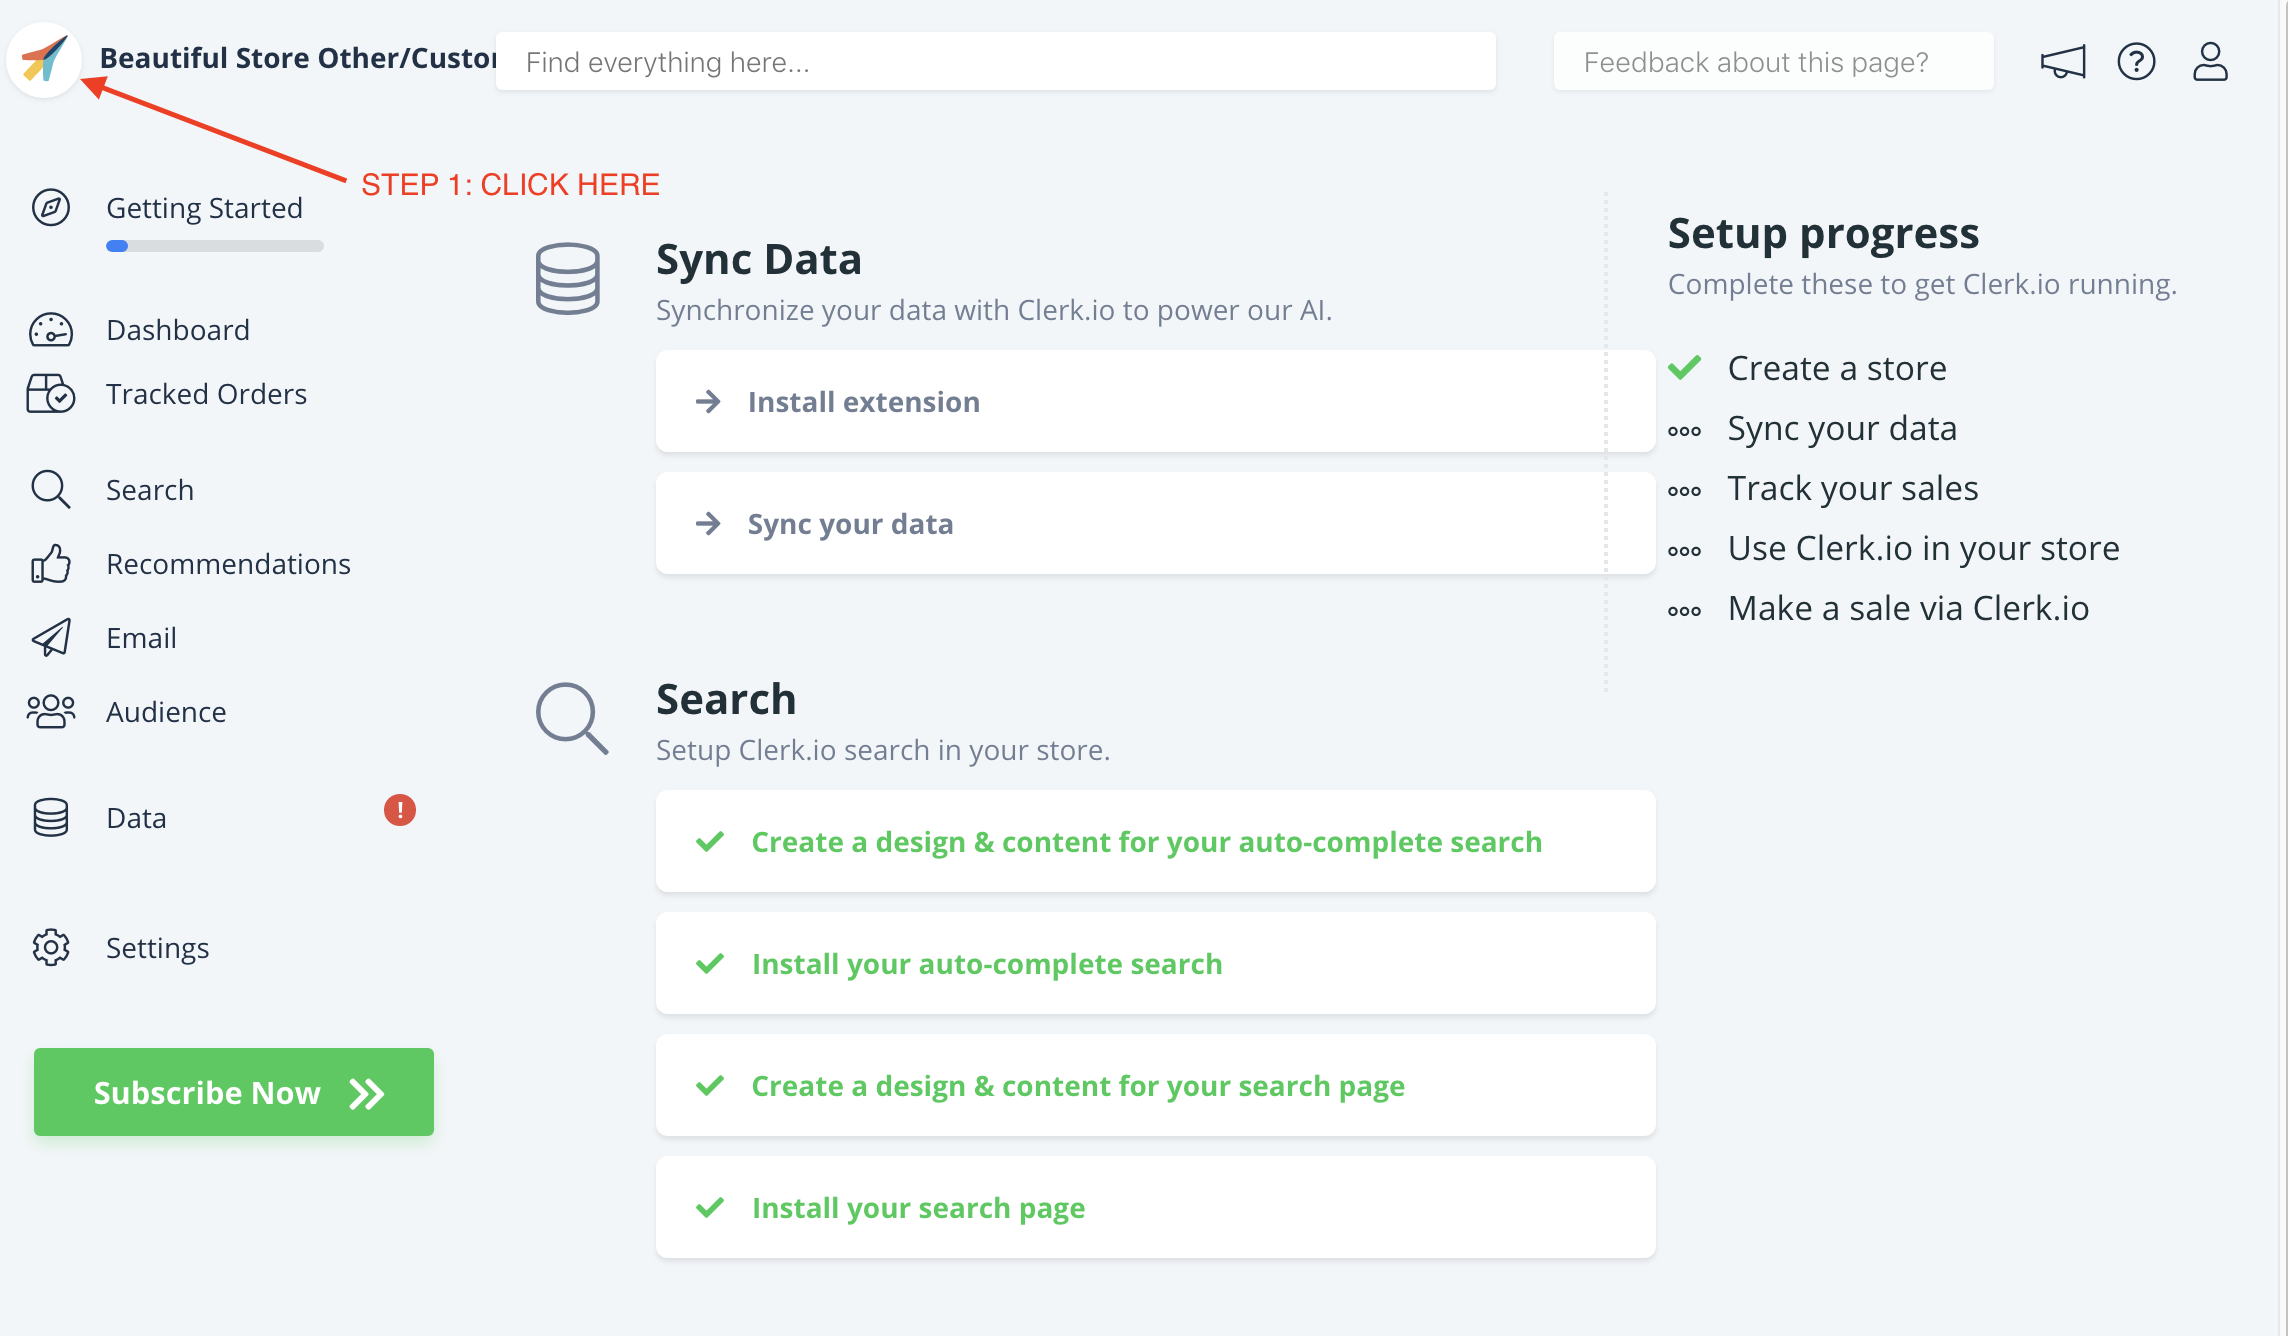Open Beautiful Store store selector
2288x1336 pixels.
click(x=298, y=59)
